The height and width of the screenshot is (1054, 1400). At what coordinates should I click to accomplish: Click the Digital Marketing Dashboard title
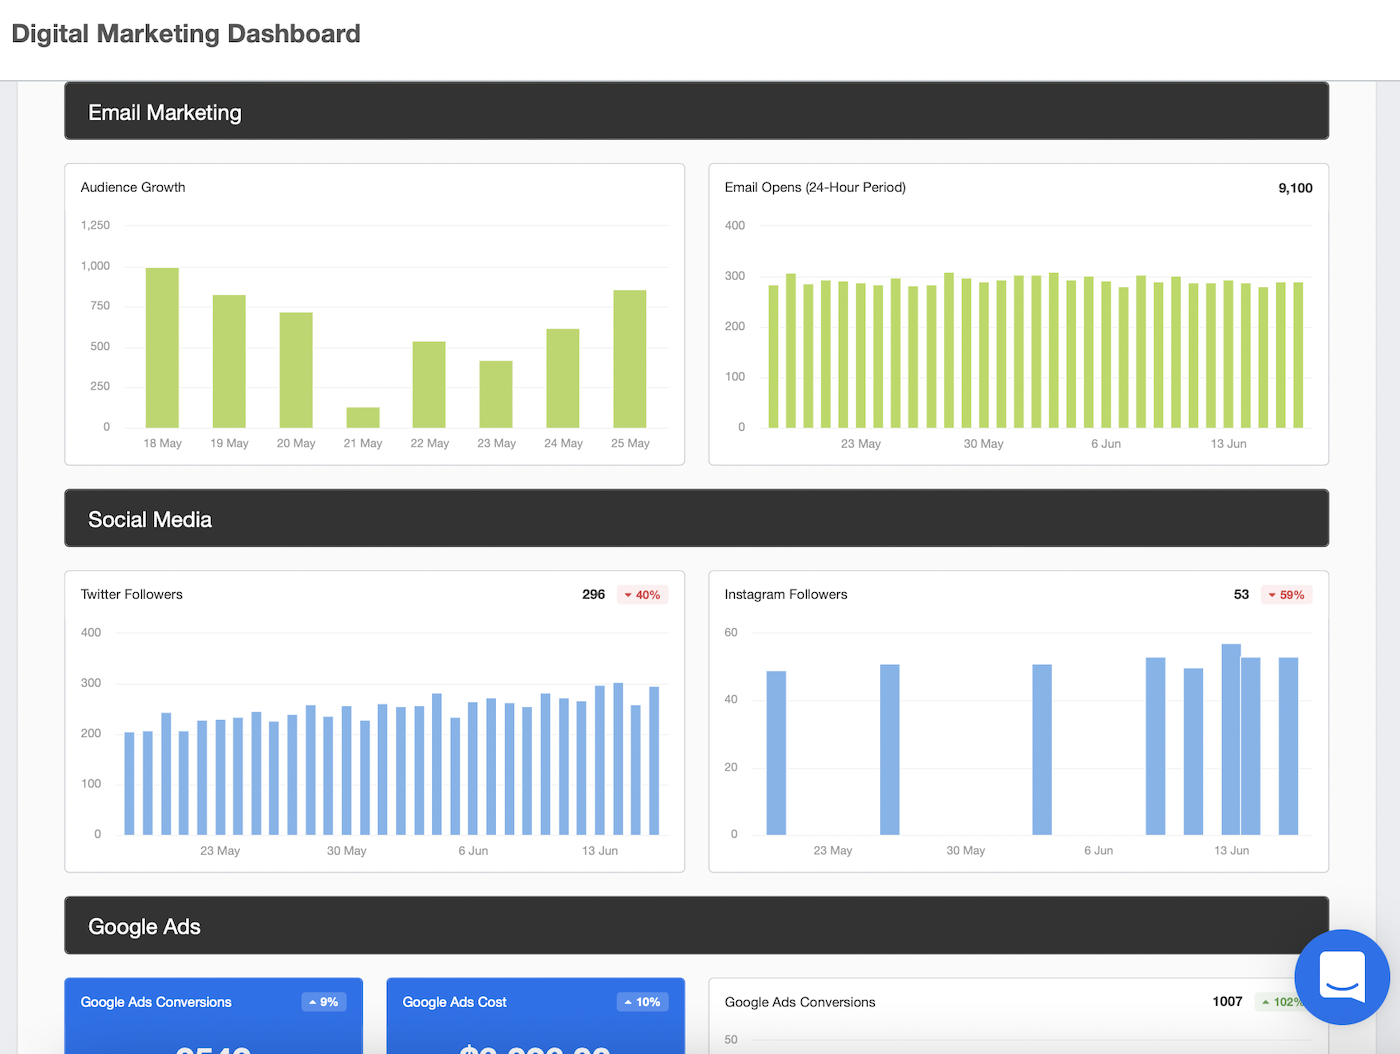186,34
